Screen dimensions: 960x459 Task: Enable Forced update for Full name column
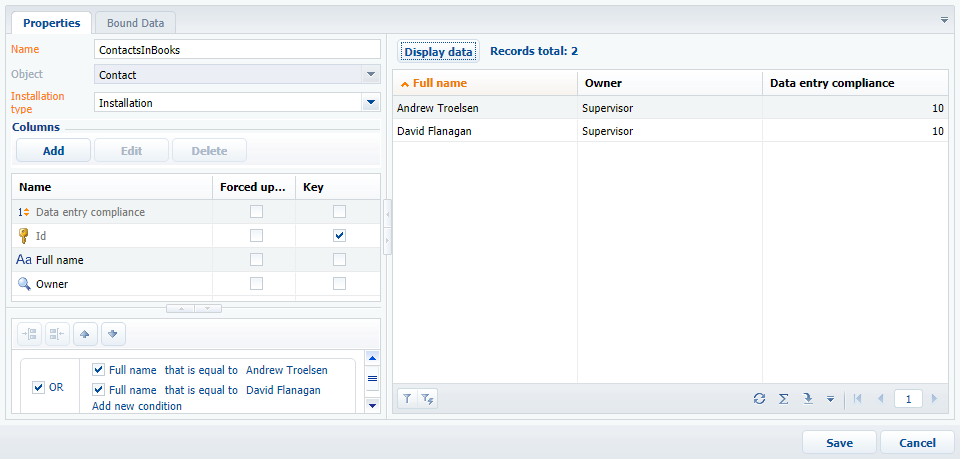257,260
